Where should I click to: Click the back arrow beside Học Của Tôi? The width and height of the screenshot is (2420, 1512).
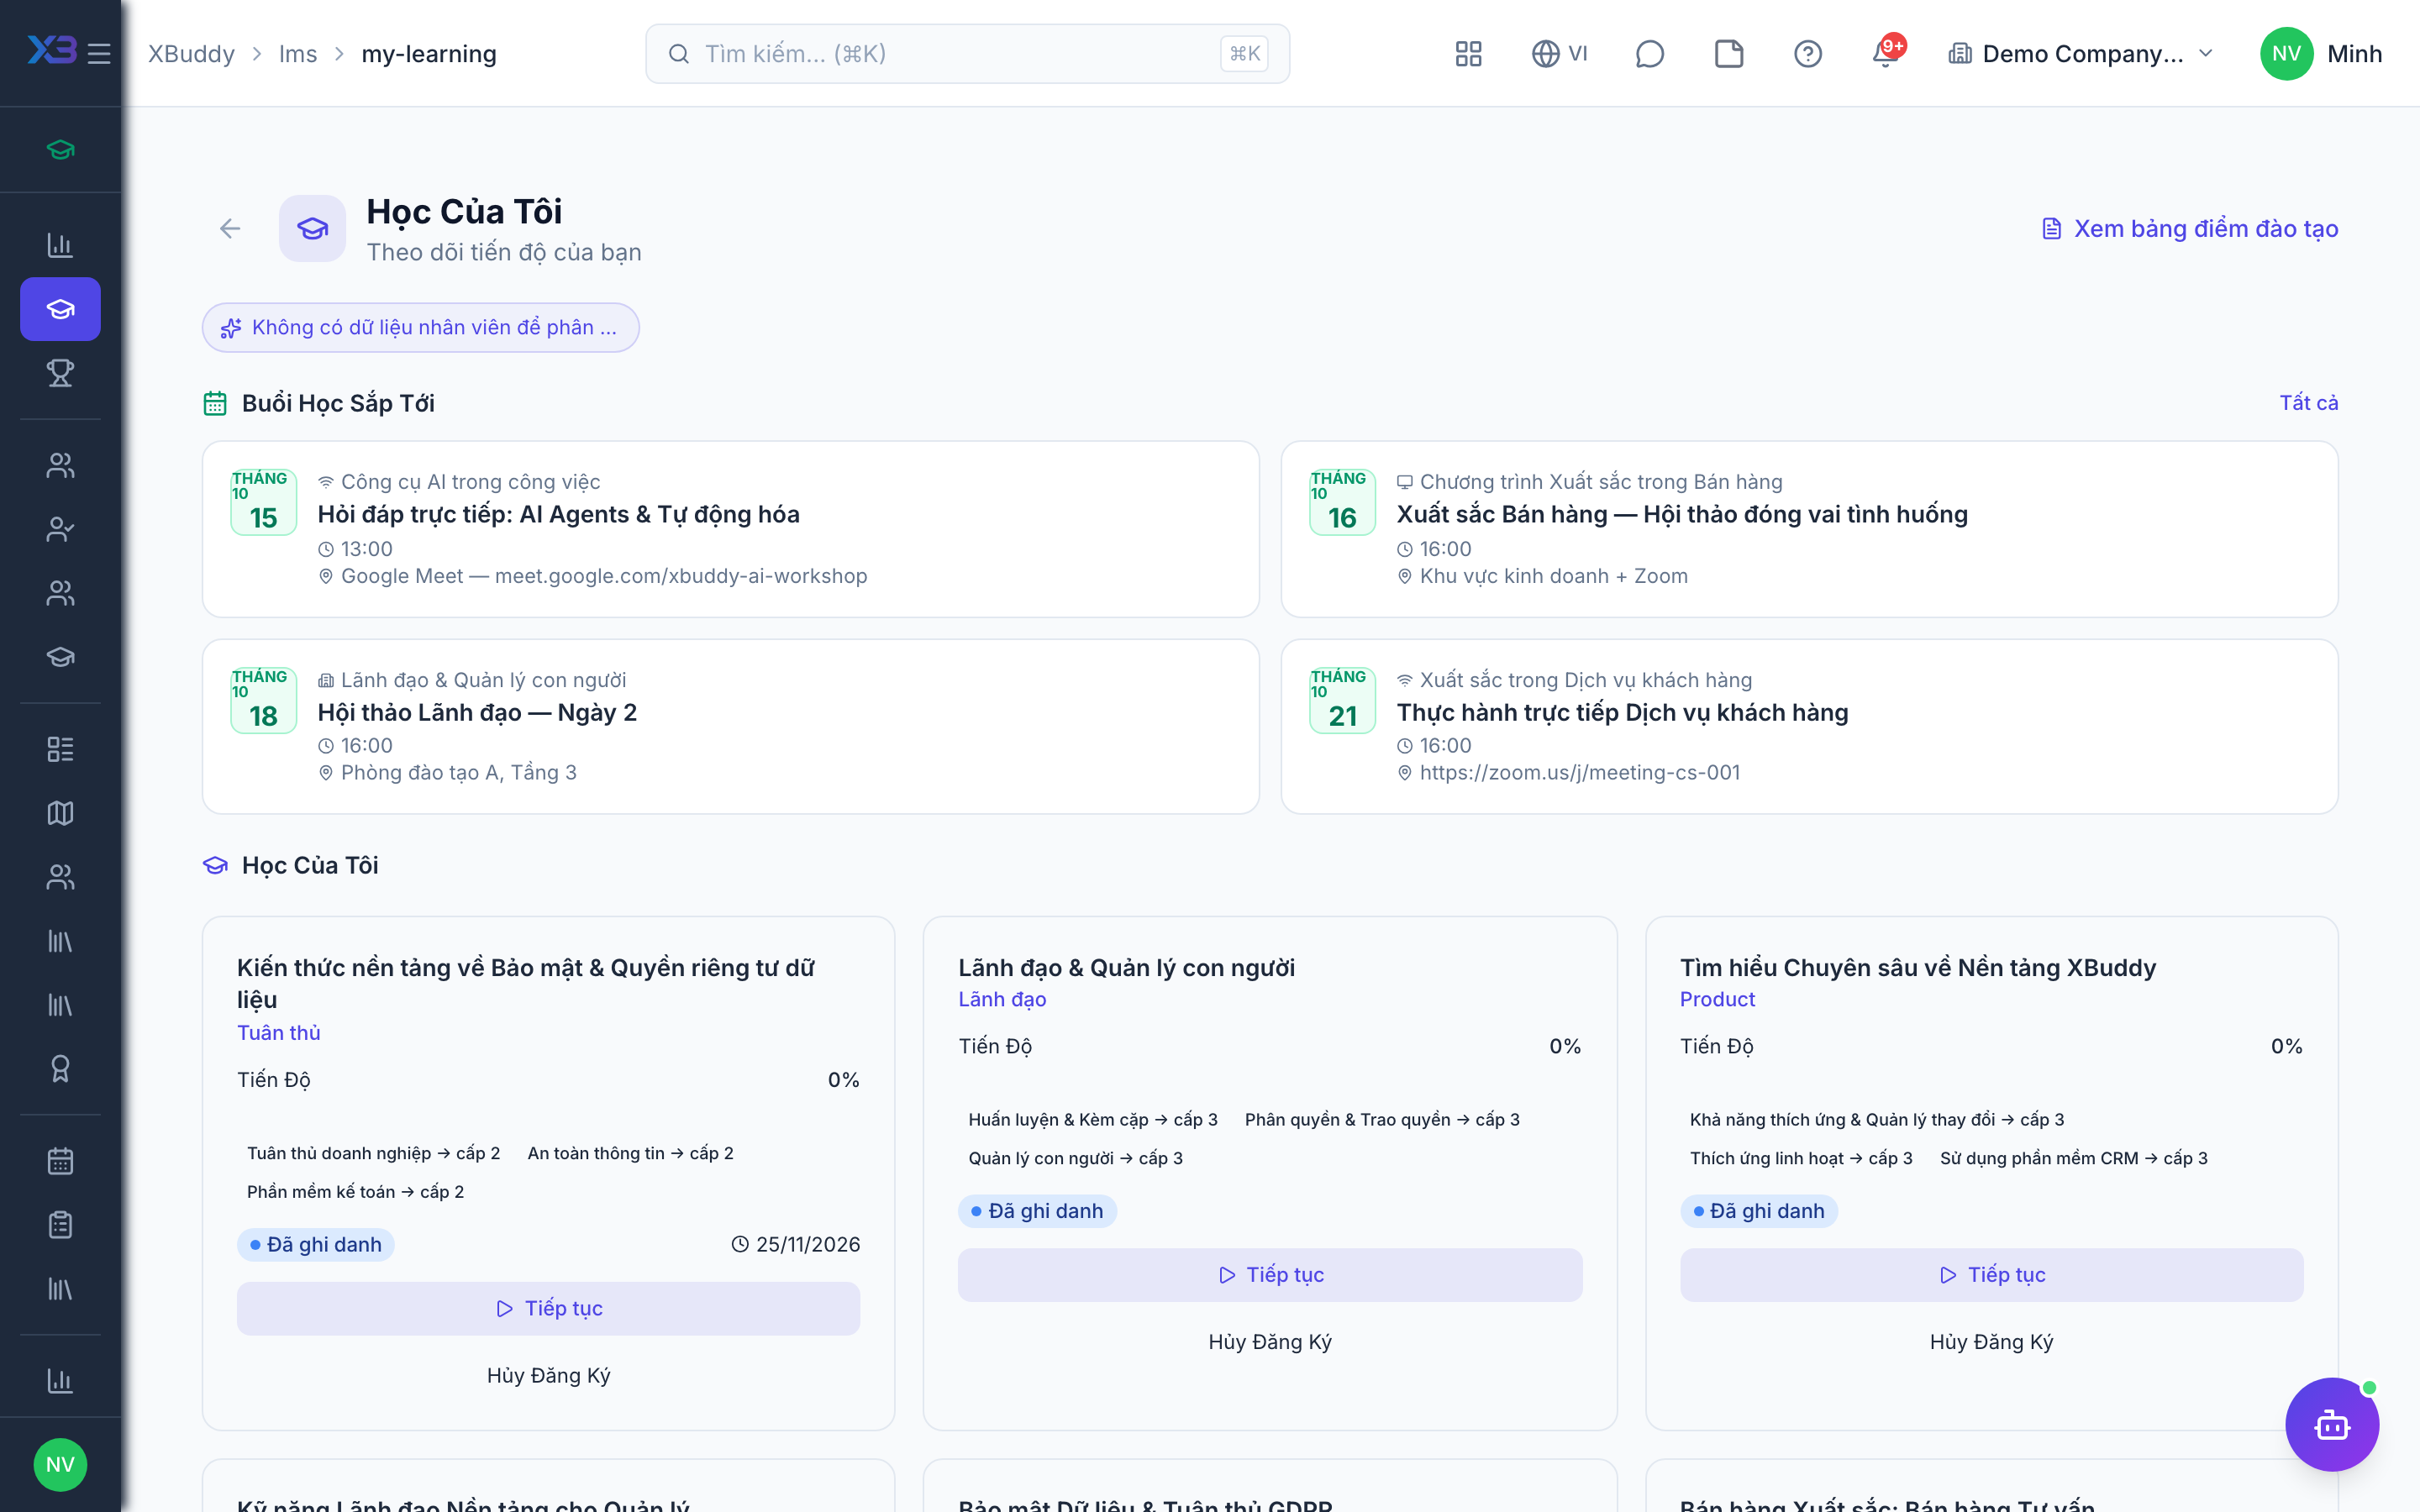click(x=230, y=229)
